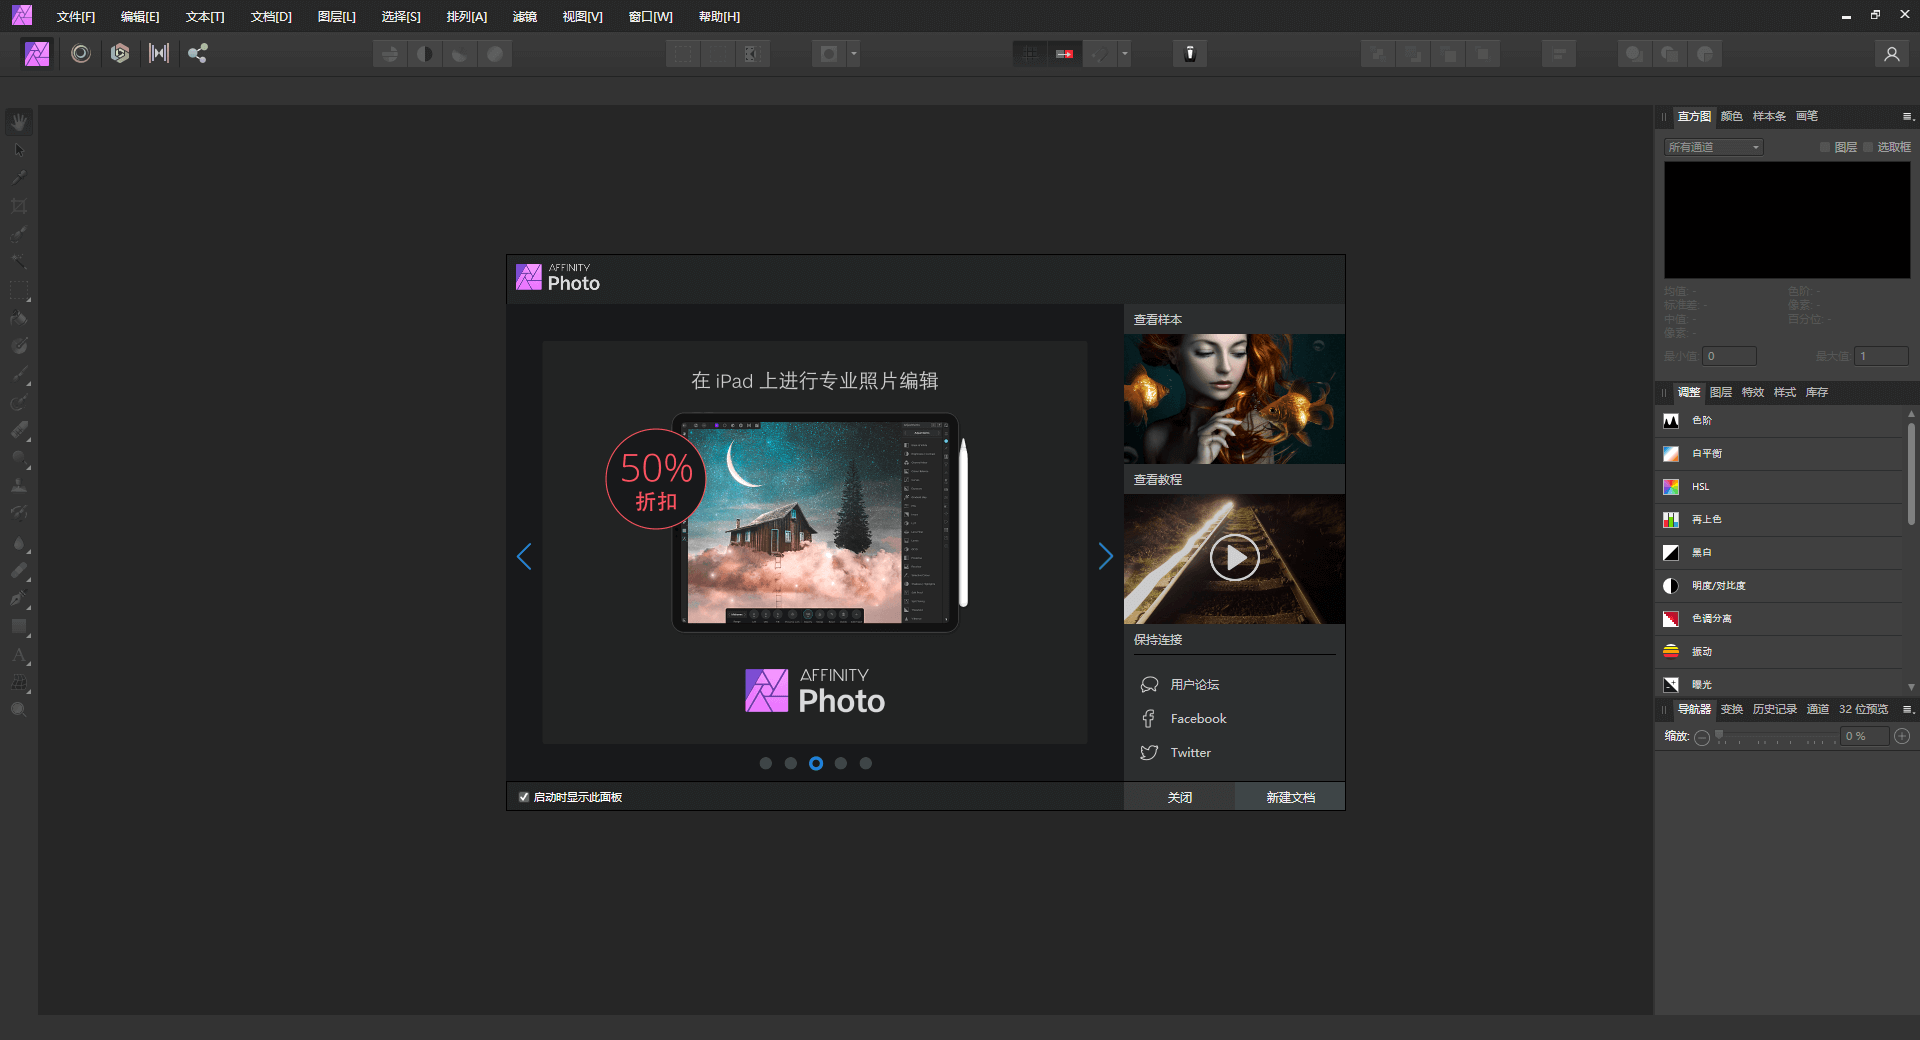Image resolution: width=1920 pixels, height=1040 pixels.
Task: Click the zoom in plus button
Action: coord(1902,737)
